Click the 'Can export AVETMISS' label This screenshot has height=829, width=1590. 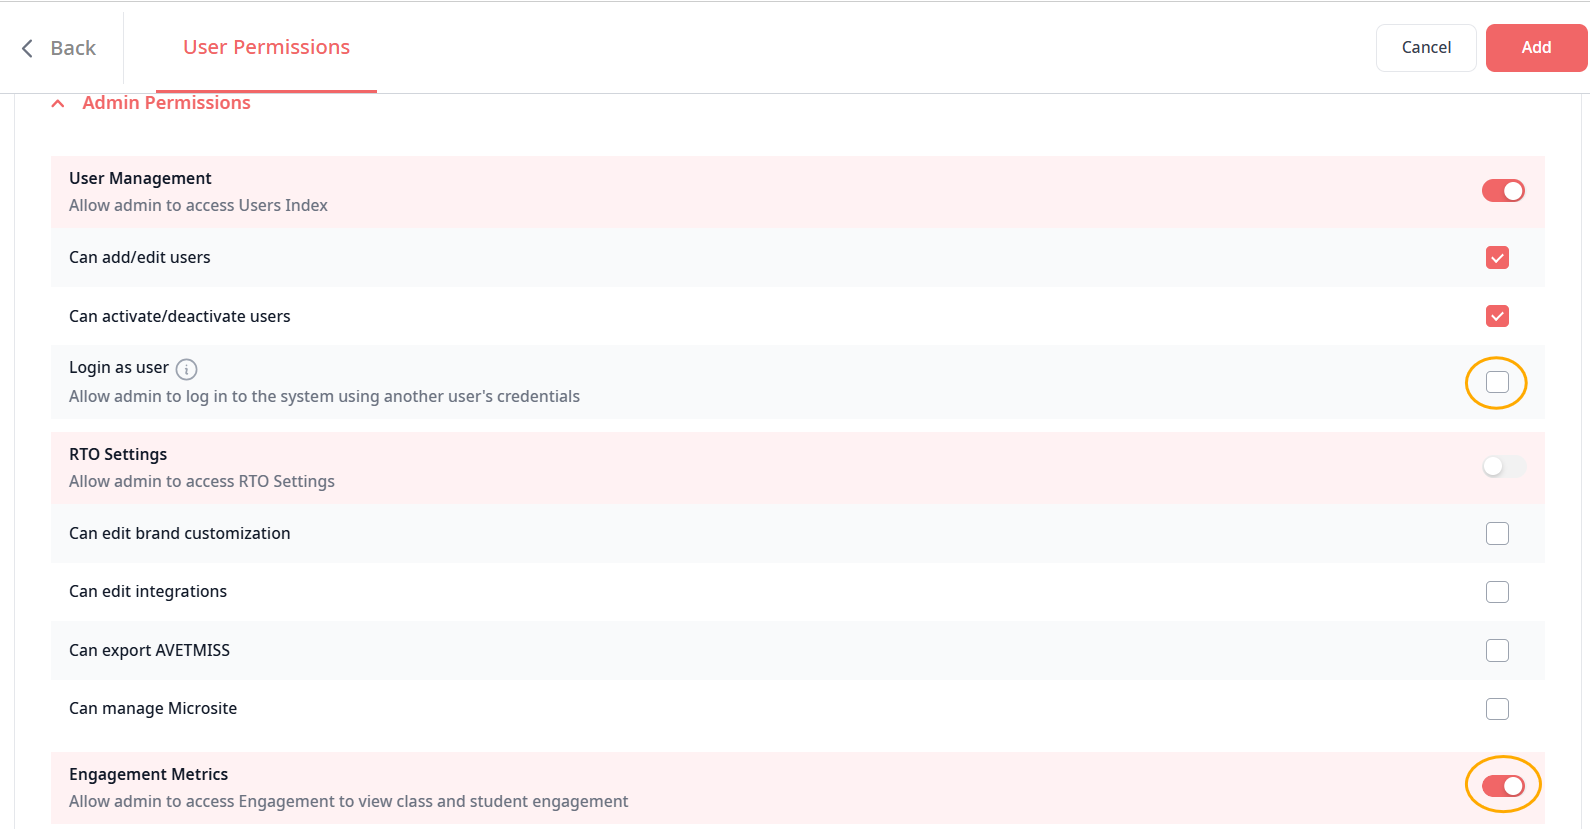(149, 650)
